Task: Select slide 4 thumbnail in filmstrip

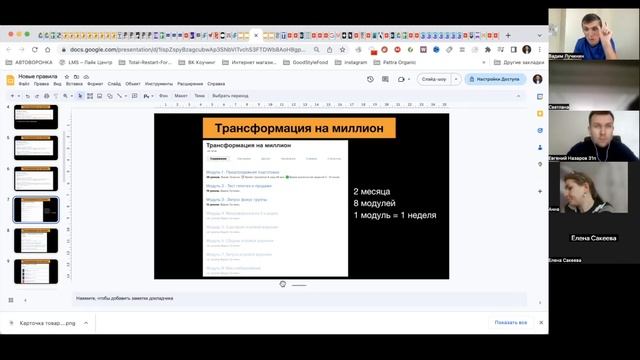Action: point(36,117)
